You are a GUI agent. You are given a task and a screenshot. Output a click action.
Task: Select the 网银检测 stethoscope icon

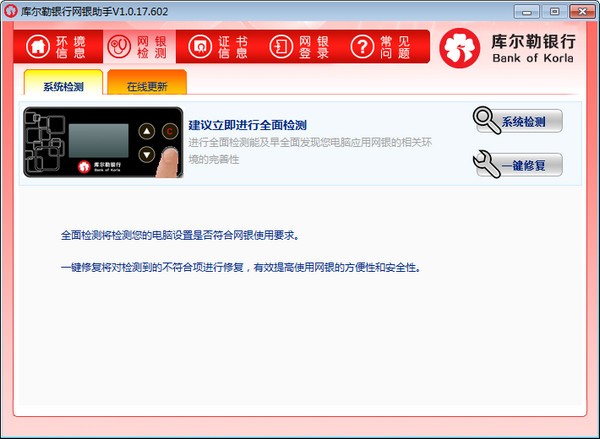119,47
